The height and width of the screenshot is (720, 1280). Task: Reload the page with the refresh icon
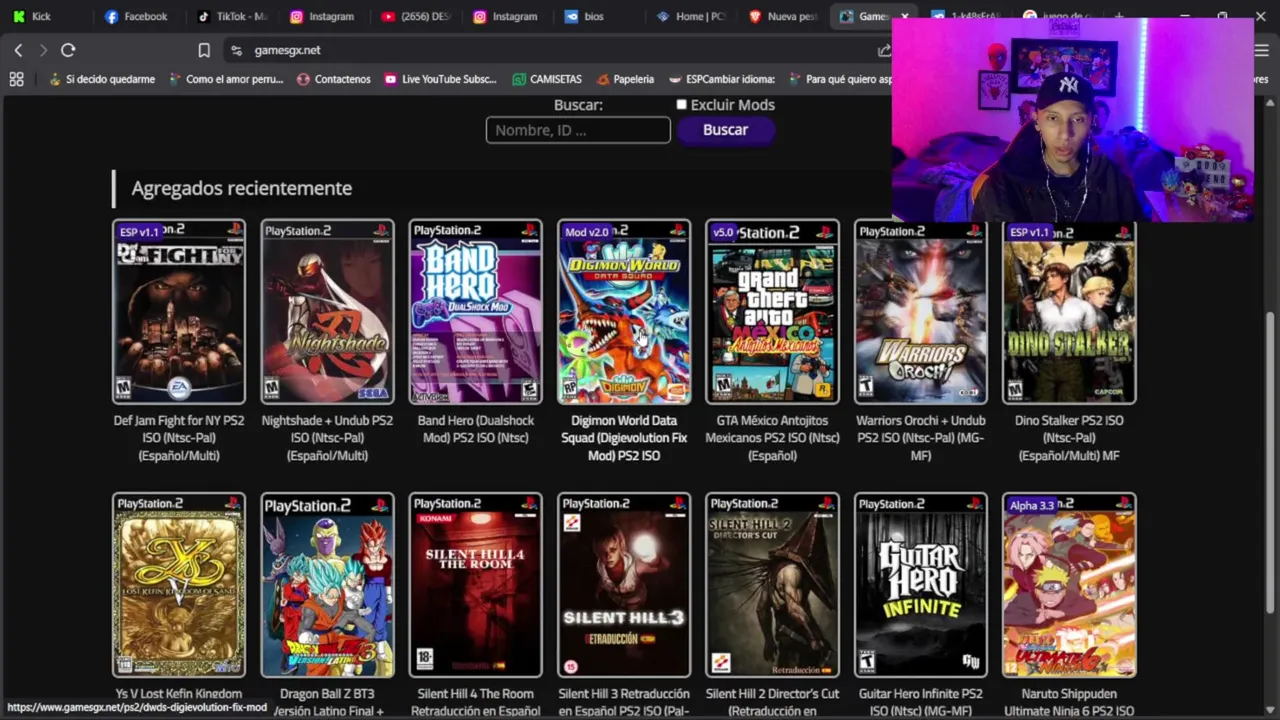pyautogui.click(x=68, y=50)
